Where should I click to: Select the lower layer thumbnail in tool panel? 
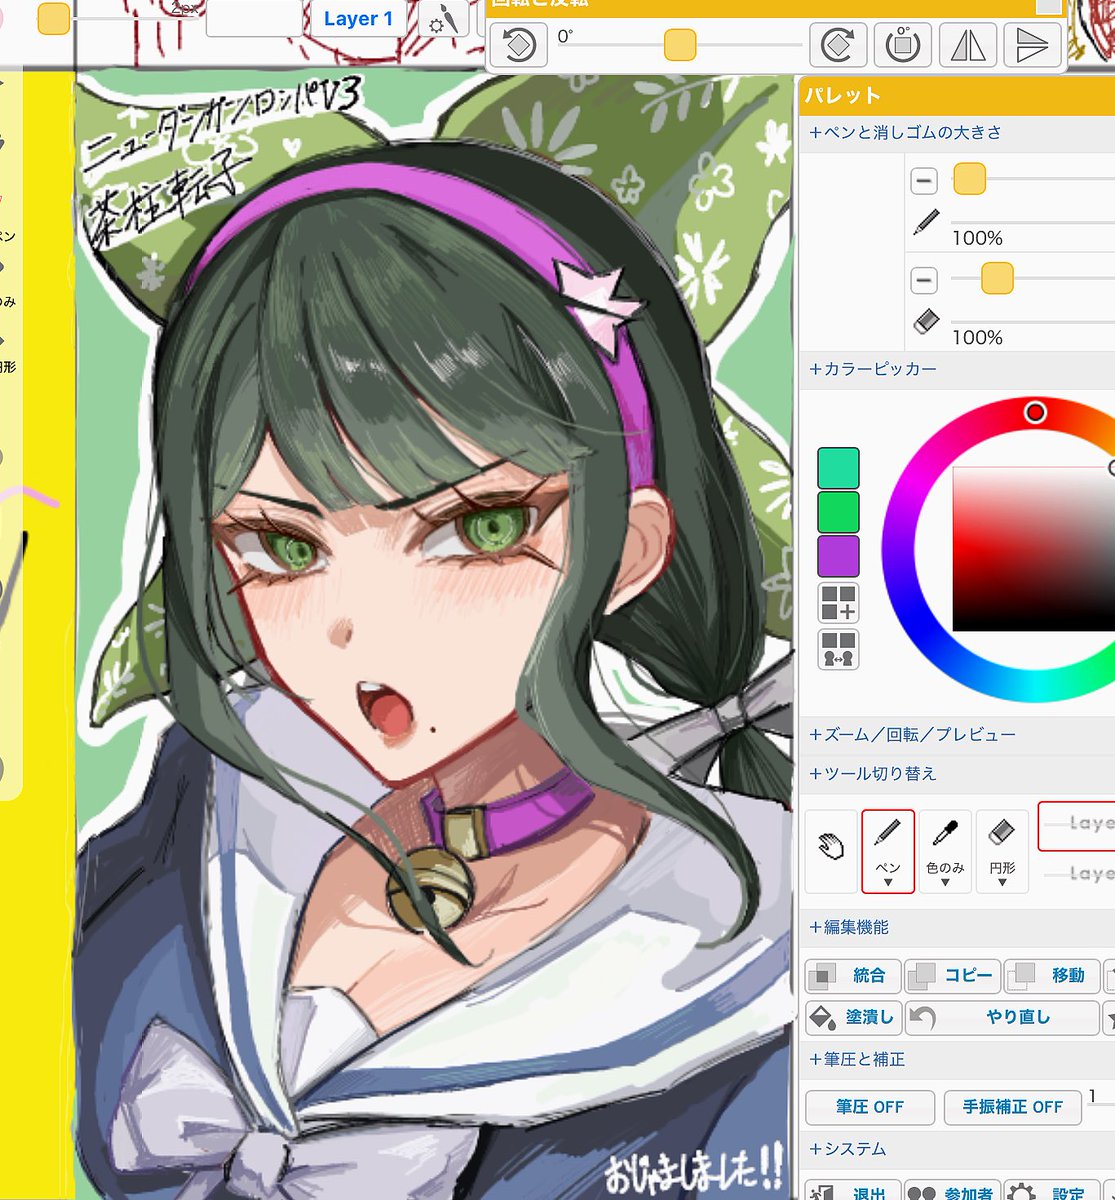pyautogui.click(x=1077, y=874)
